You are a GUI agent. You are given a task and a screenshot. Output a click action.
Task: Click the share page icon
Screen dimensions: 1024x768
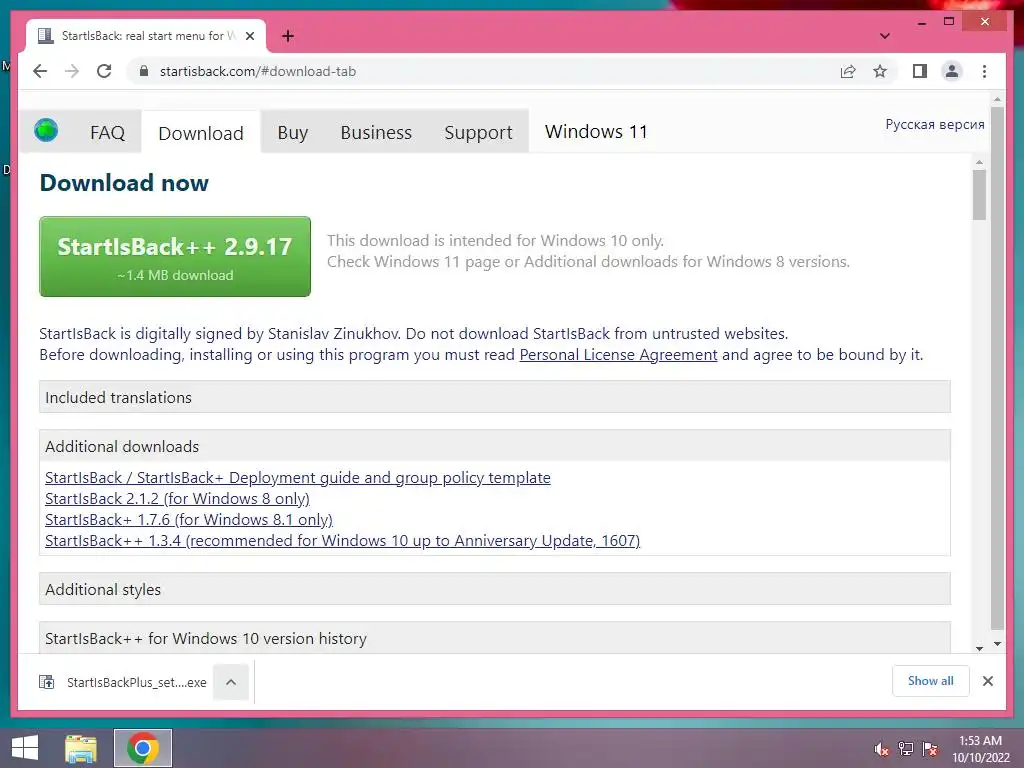[x=848, y=71]
